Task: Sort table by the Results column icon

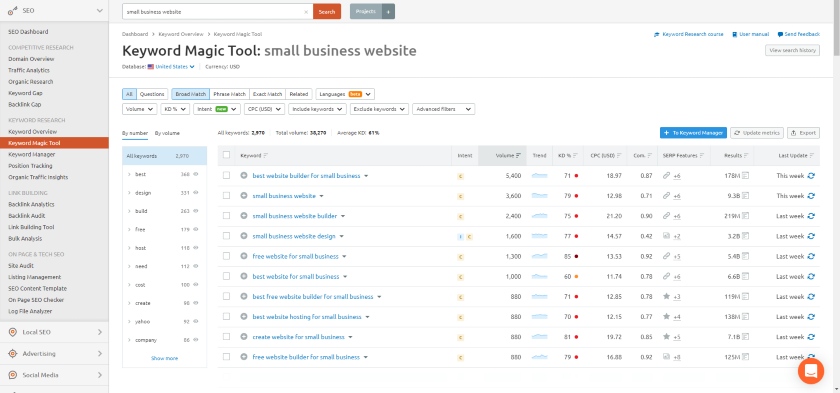Action: coord(746,156)
